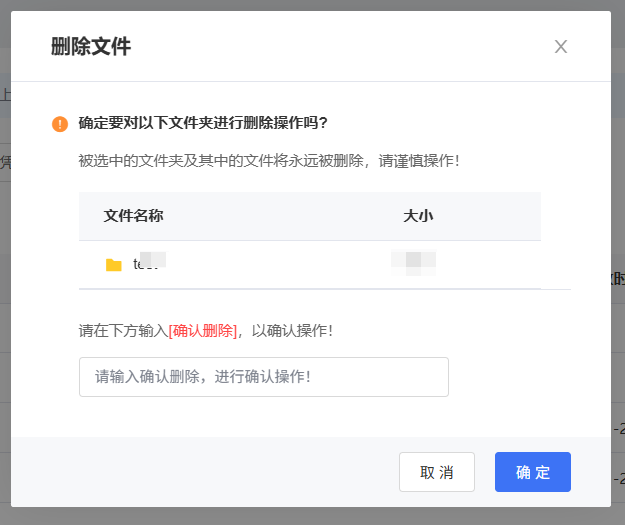Click the 删除文件 dialog title

[91, 46]
